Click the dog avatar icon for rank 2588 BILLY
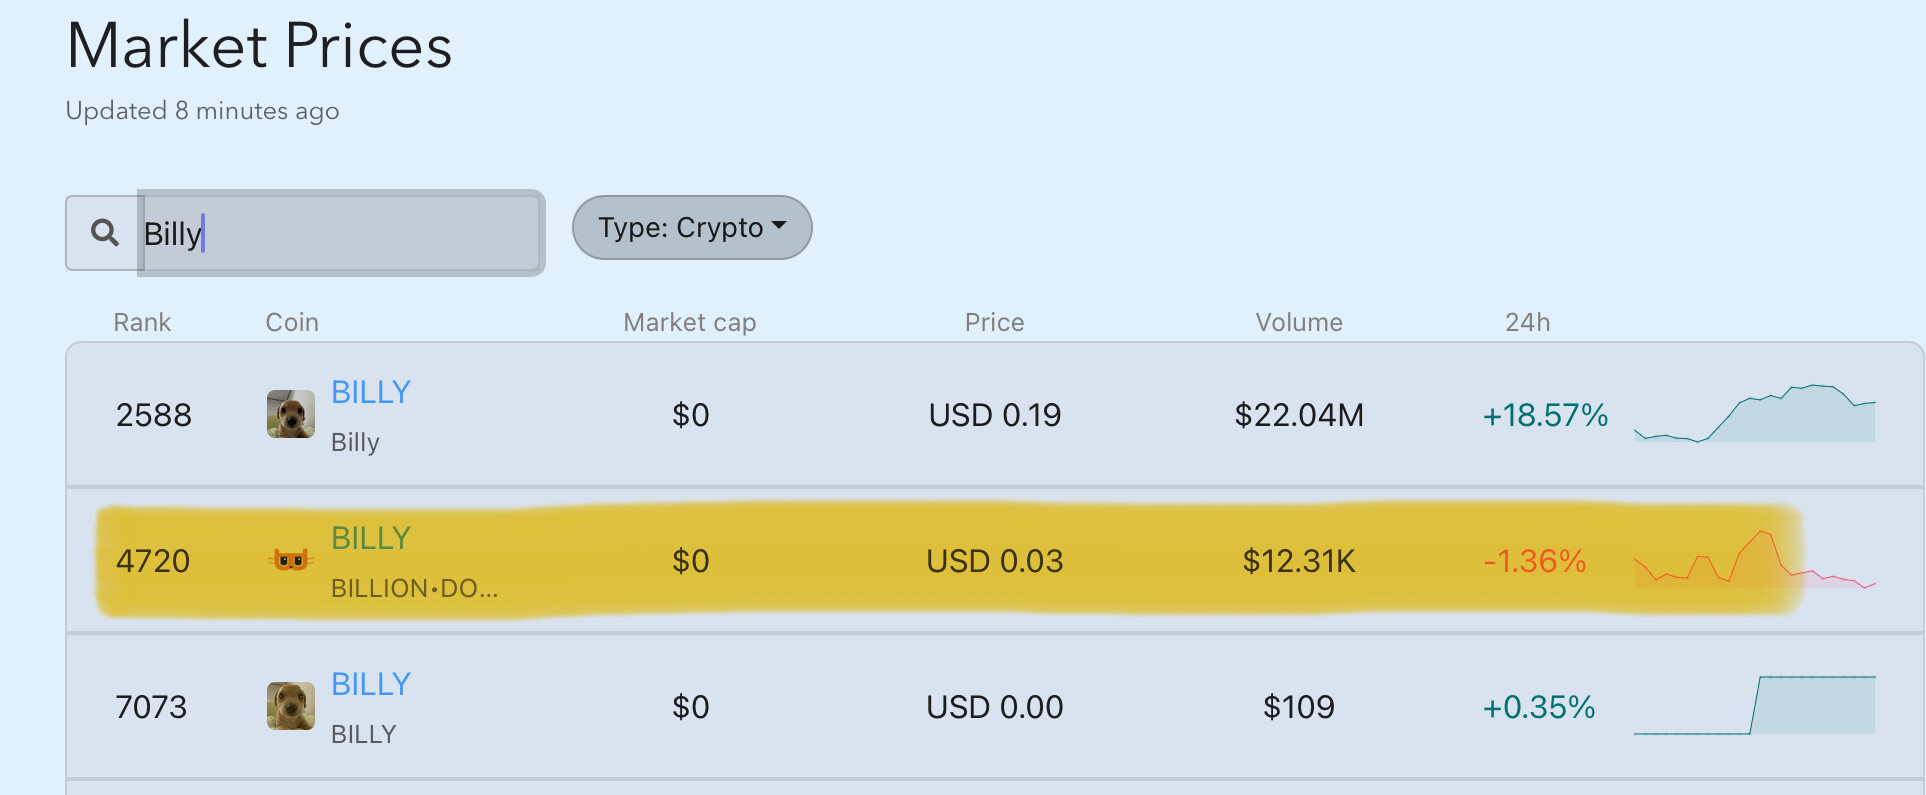 (x=289, y=411)
